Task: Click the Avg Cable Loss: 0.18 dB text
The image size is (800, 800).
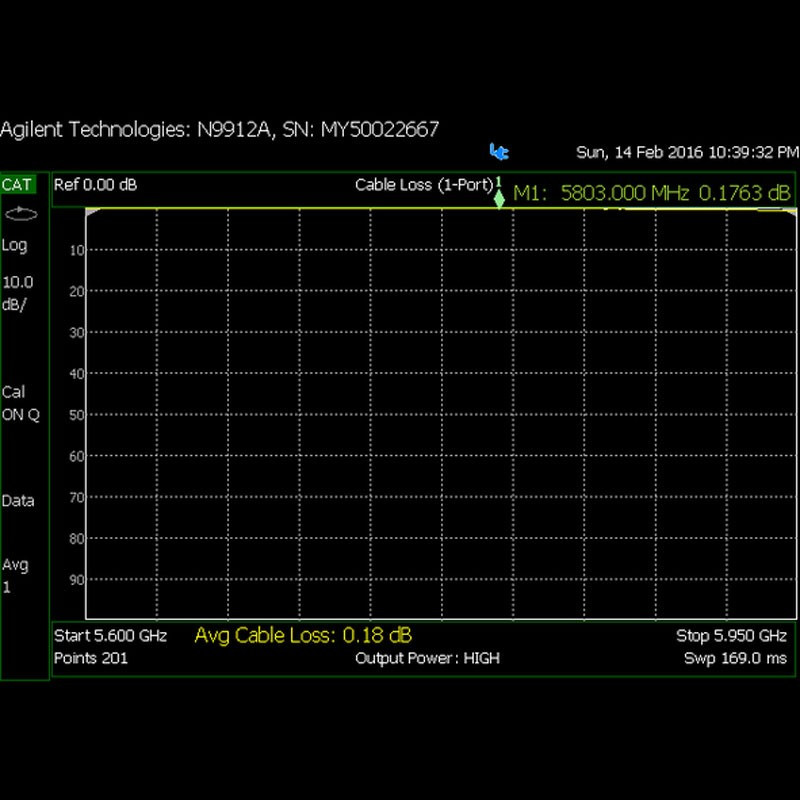Action: tap(303, 636)
